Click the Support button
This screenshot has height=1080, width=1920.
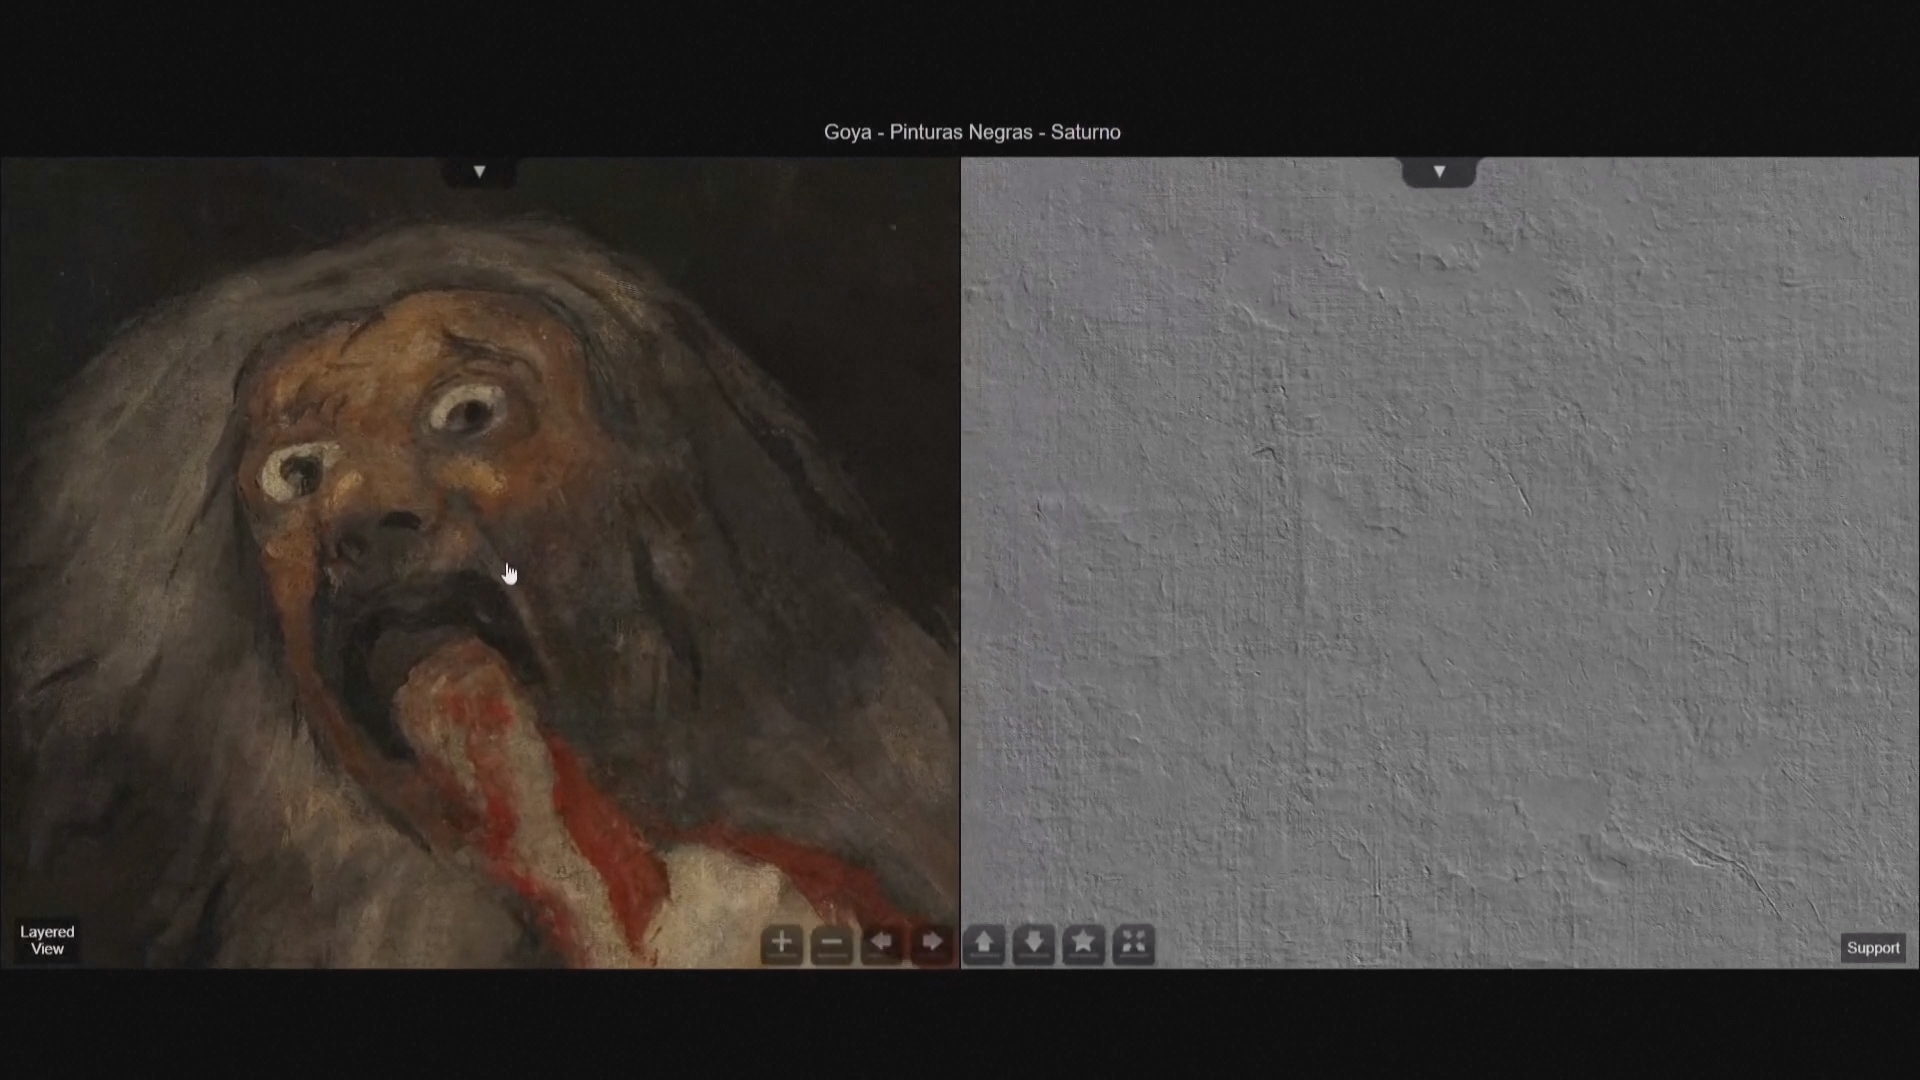(x=1873, y=948)
